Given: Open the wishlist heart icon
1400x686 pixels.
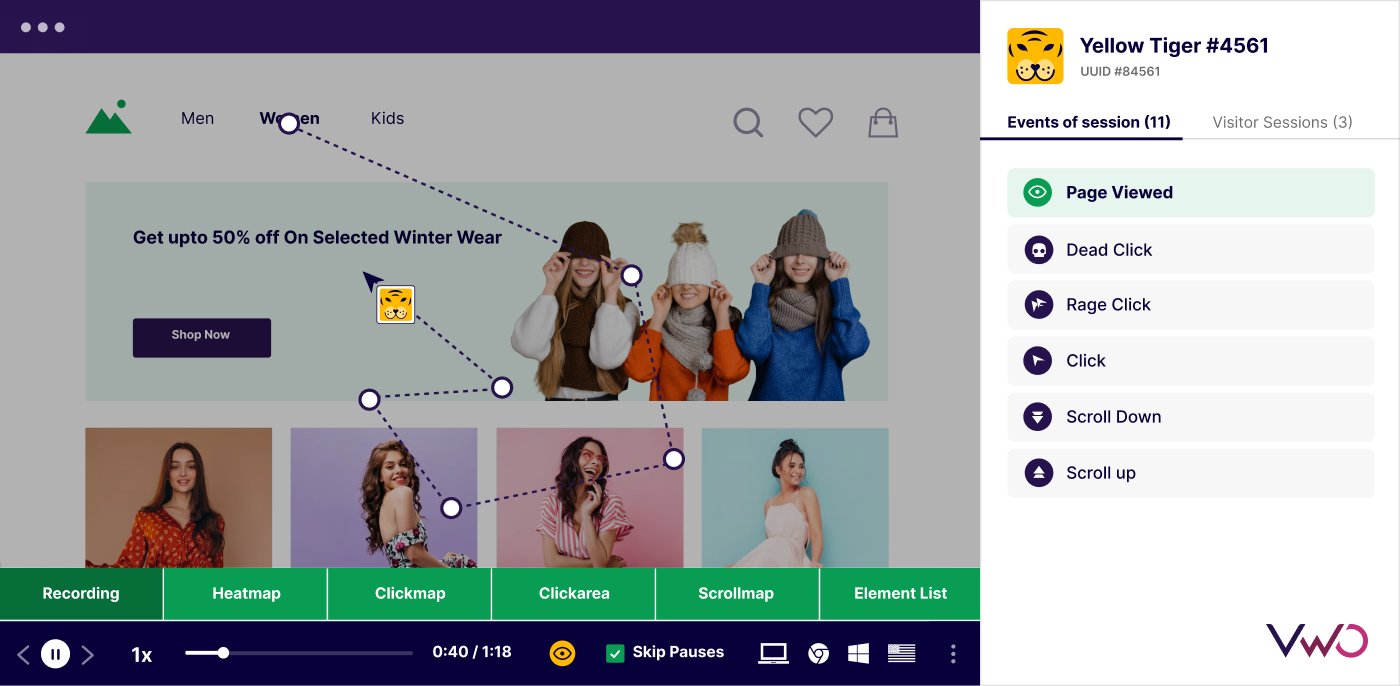Looking at the screenshot, I should (x=816, y=122).
